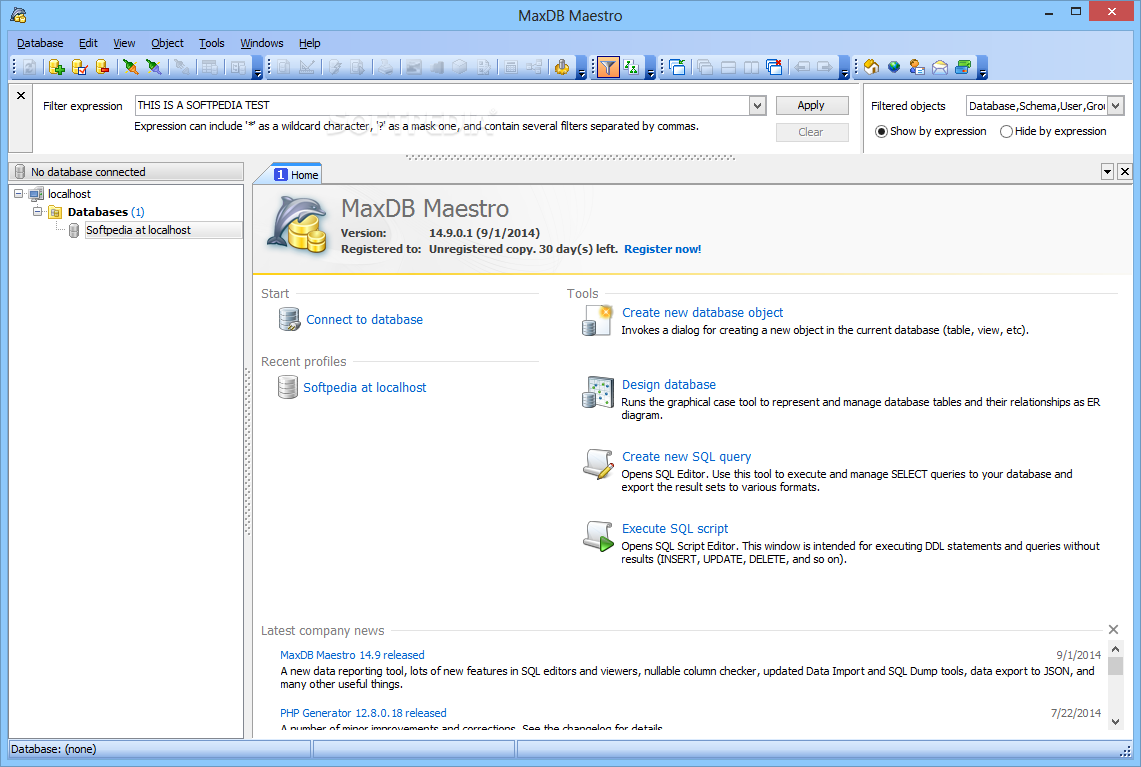Click the Remove database profile icon
The width and height of the screenshot is (1141, 767).
103,68
